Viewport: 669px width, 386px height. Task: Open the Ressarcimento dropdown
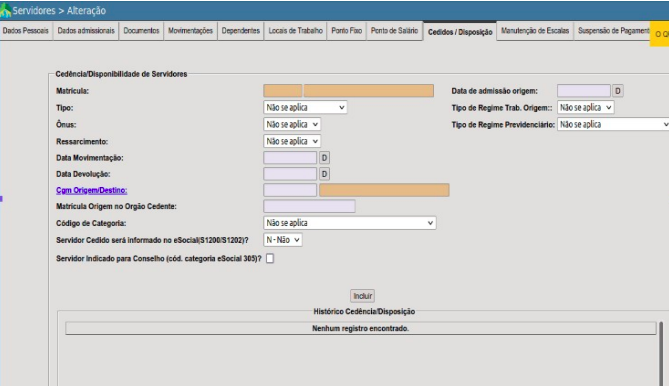pos(292,141)
